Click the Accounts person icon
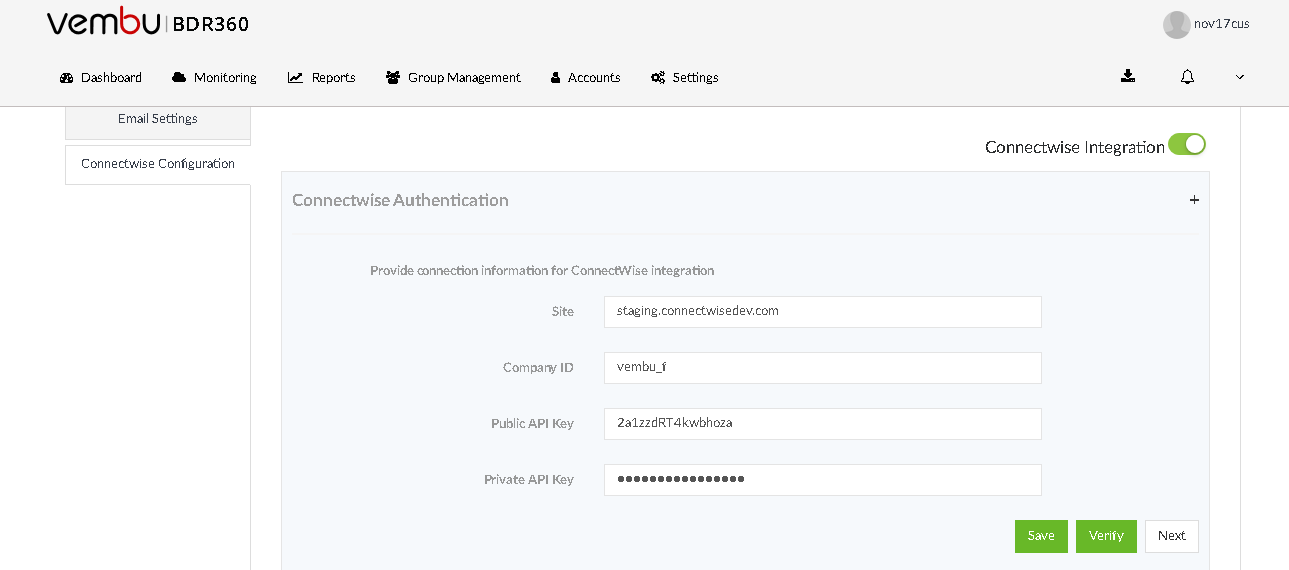1289x570 pixels. (x=555, y=77)
